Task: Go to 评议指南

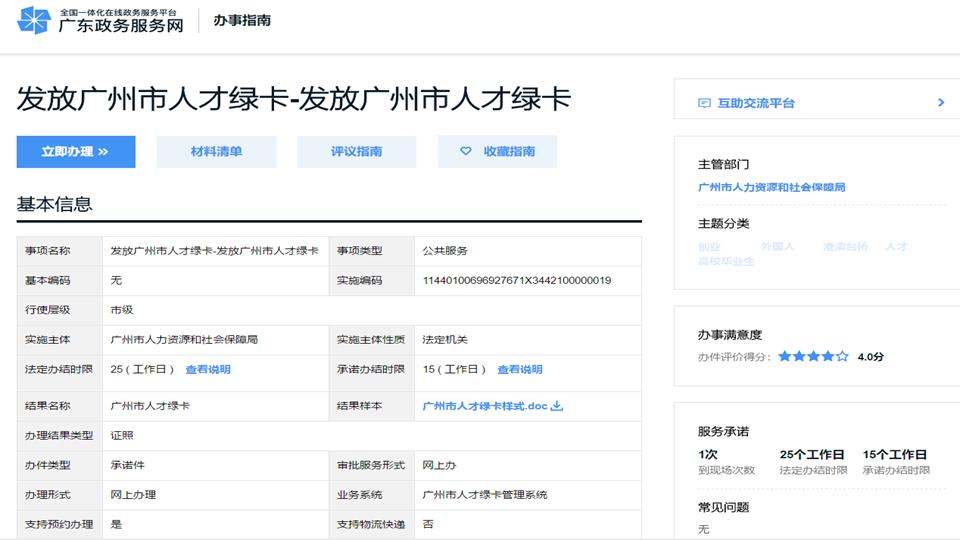Action: 356,152
